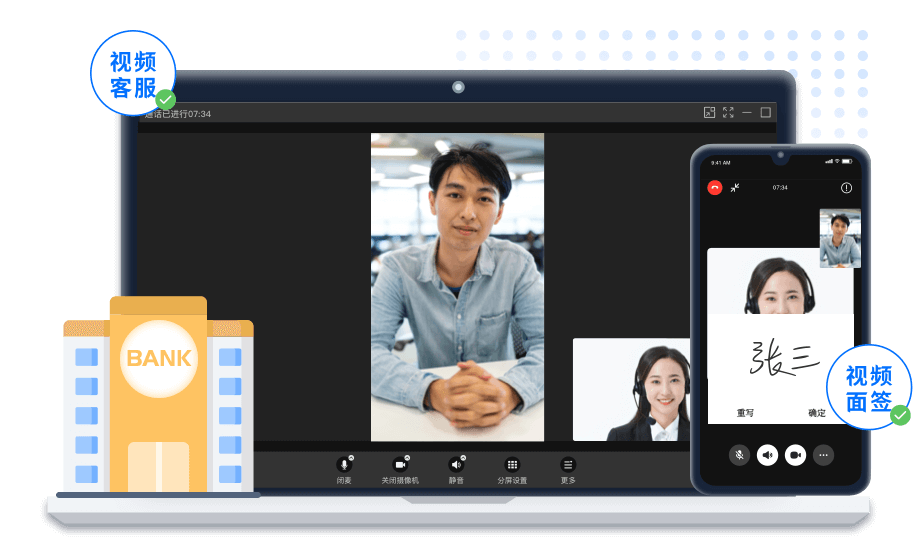Enter fullscreen in the laptop call window
This screenshot has height=560, width=920.
728,112
